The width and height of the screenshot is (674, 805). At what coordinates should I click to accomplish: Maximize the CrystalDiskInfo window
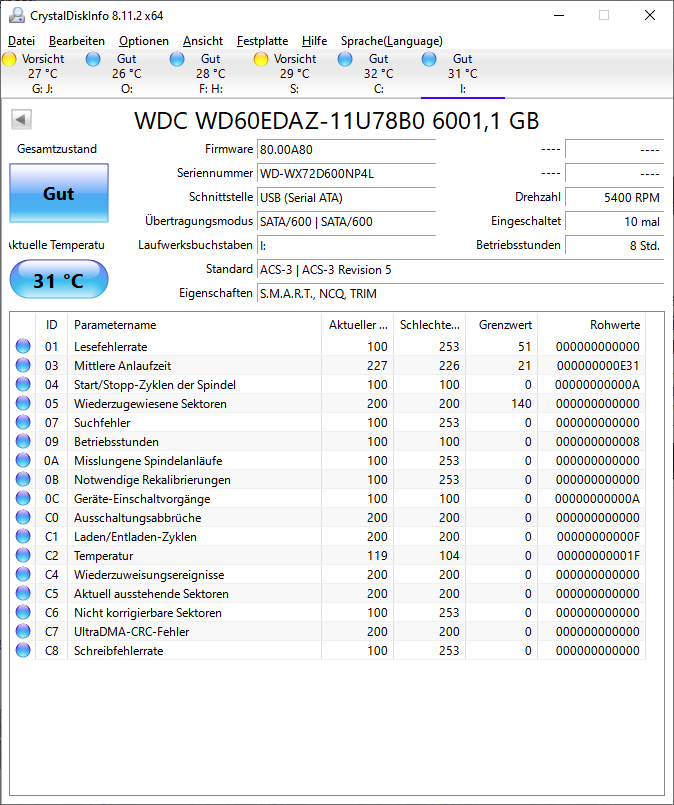[604, 15]
